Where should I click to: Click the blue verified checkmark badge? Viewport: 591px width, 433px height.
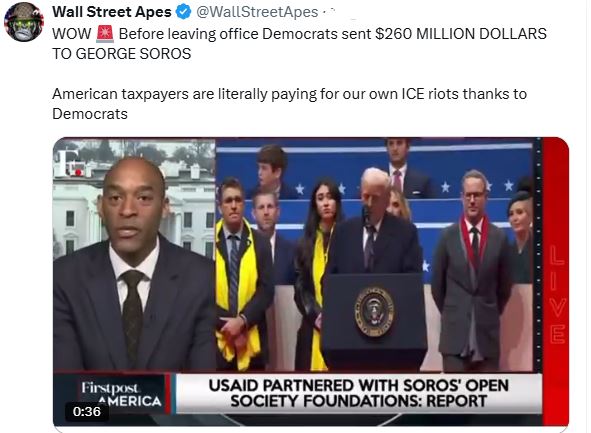click(184, 12)
